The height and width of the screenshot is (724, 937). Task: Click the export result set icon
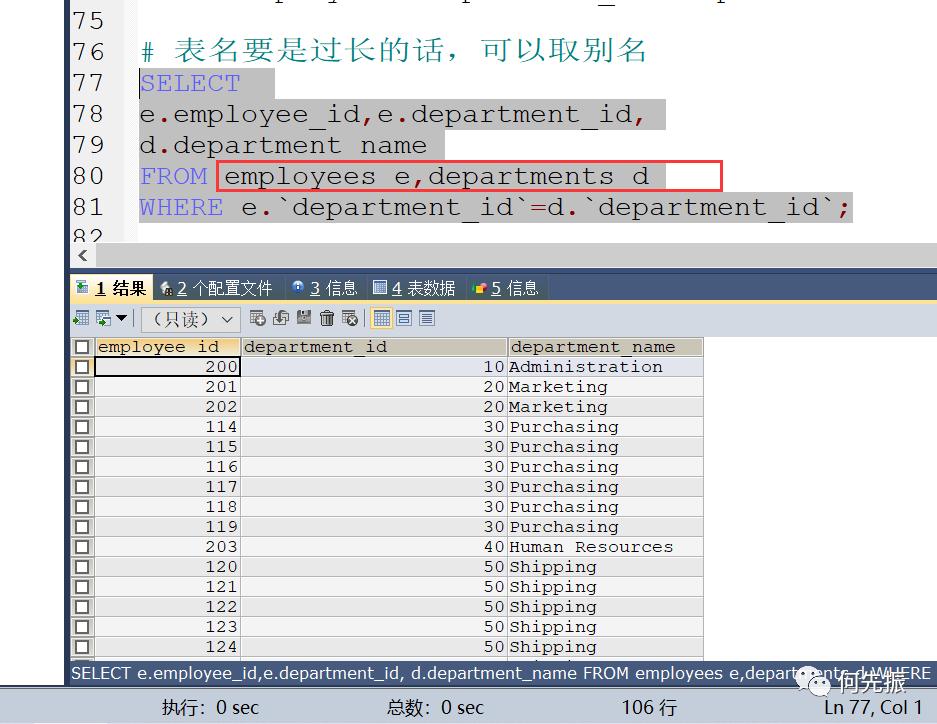(81, 318)
